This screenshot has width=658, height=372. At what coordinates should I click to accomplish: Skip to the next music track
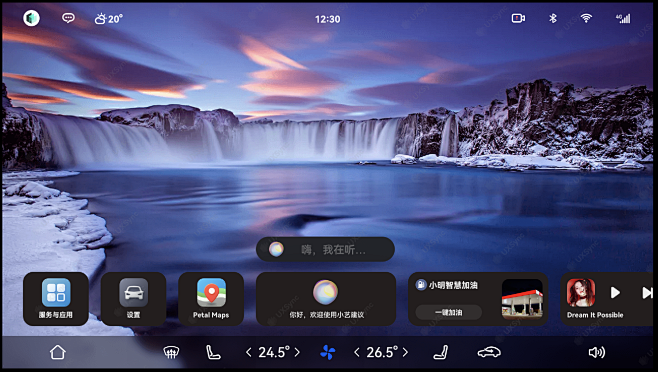647,293
